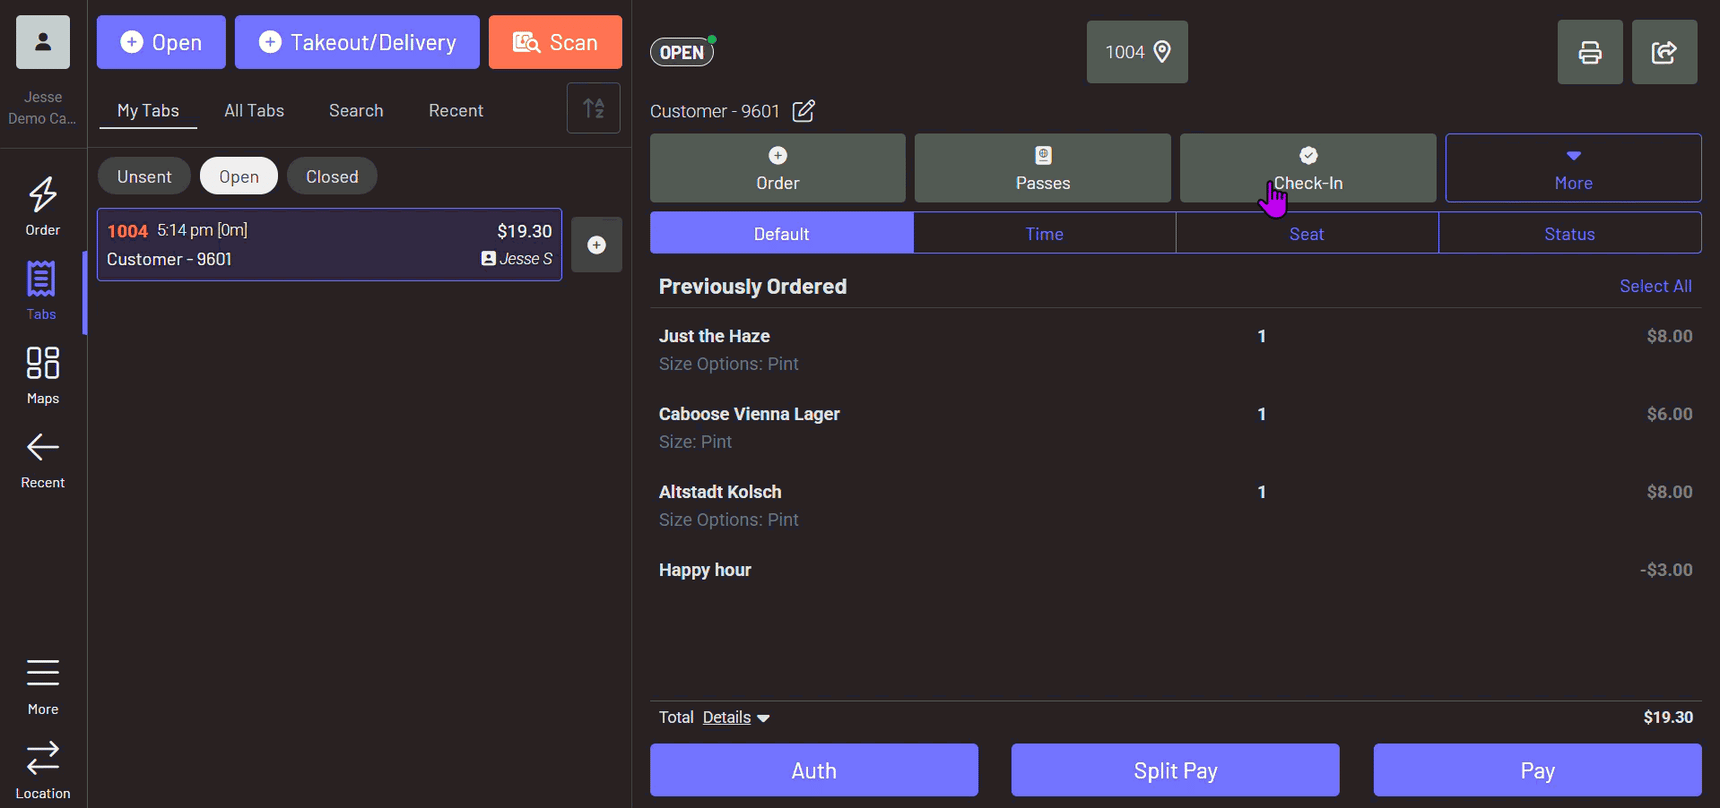The image size is (1720, 808).
Task: Switch to the Seat view tab
Action: [x=1306, y=234]
